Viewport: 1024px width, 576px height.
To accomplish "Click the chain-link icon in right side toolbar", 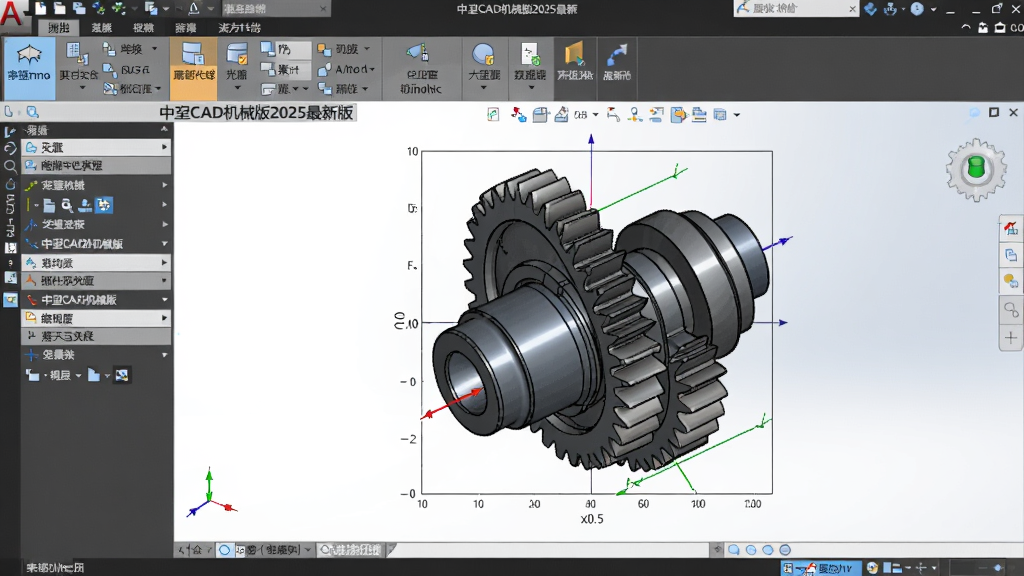I will coord(1011,310).
